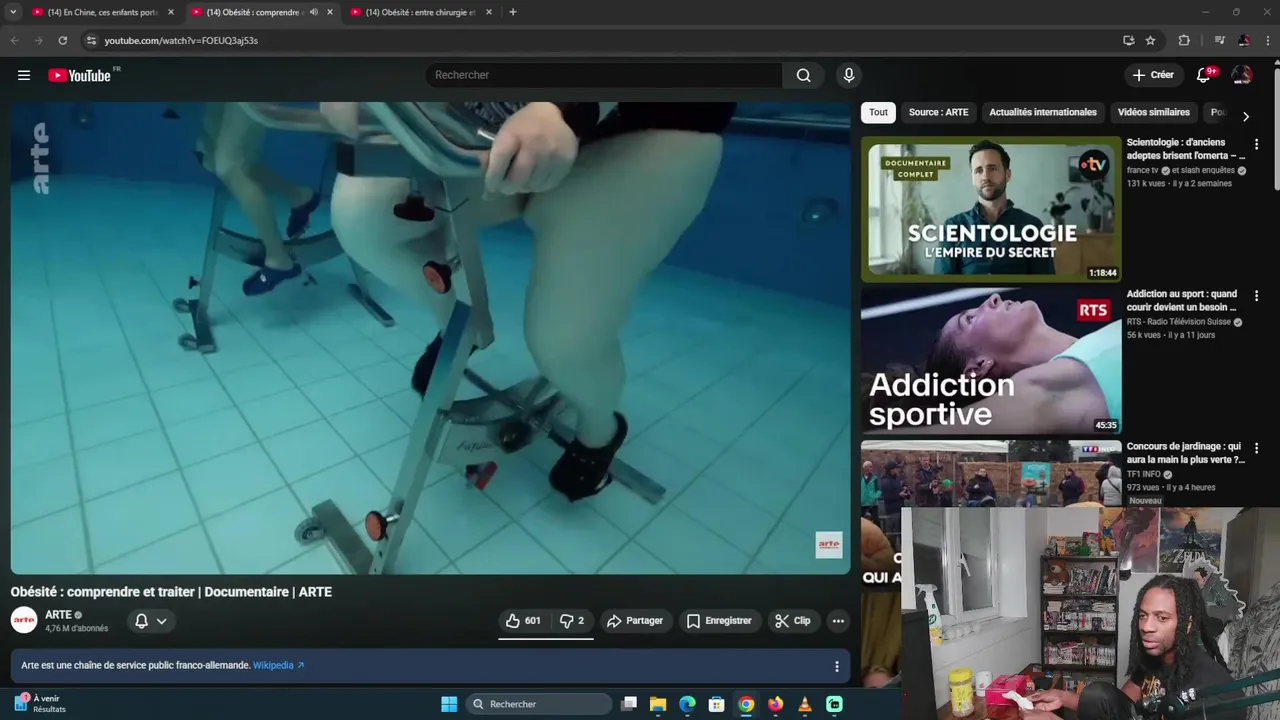Open the tab search dropdown arrow

coord(13,12)
